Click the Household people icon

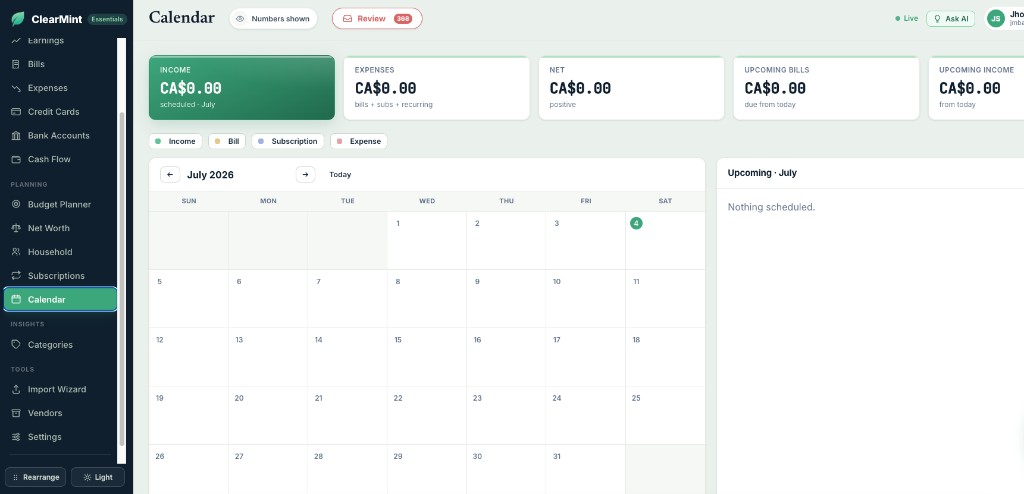coord(16,252)
